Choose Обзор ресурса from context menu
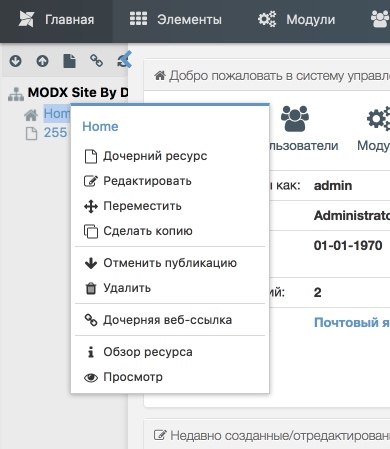Image resolution: width=390 pixels, height=449 pixels. click(x=170, y=352)
